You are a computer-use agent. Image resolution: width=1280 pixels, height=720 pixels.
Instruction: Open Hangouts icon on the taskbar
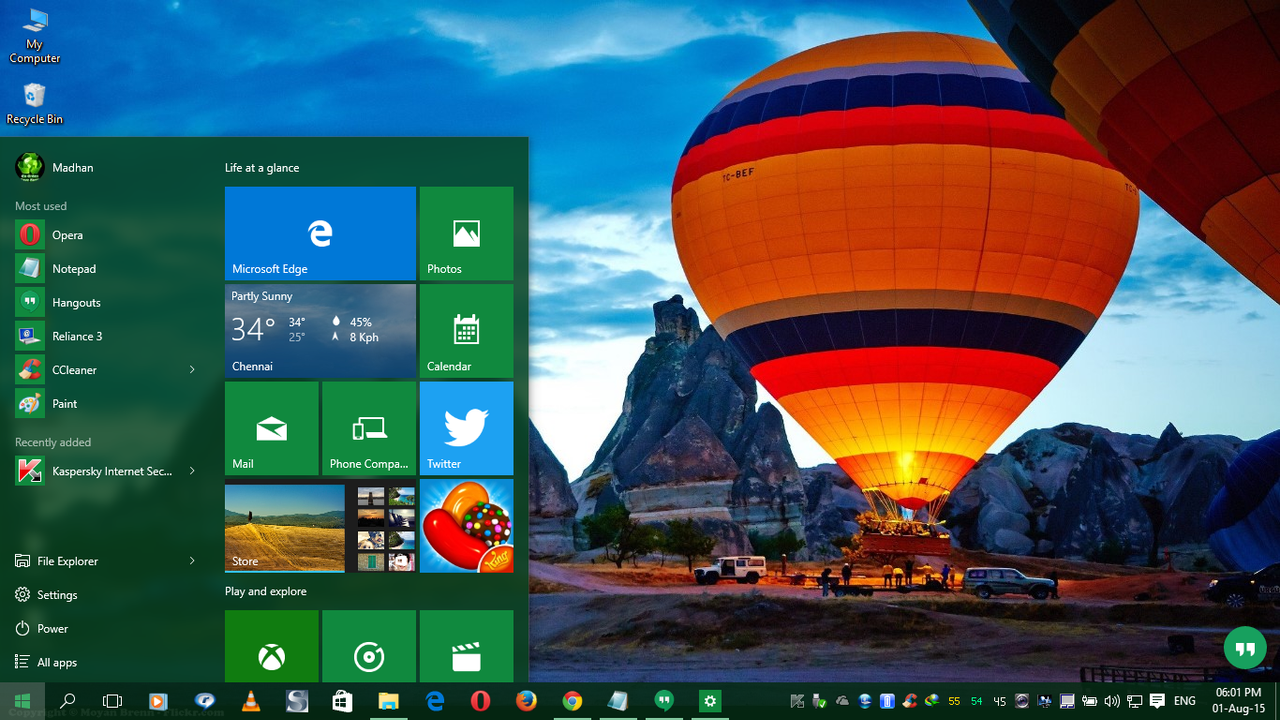(664, 701)
